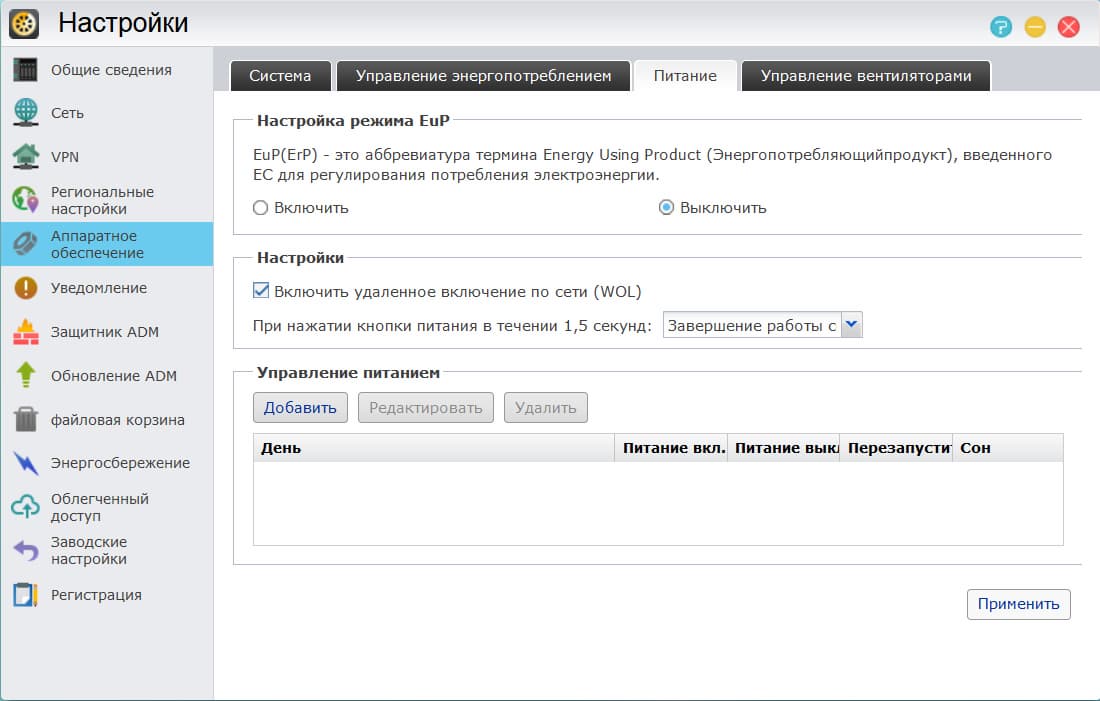Image resolution: width=1100 pixels, height=701 pixels.
Task: Switch to the Система tab
Action: pos(280,74)
